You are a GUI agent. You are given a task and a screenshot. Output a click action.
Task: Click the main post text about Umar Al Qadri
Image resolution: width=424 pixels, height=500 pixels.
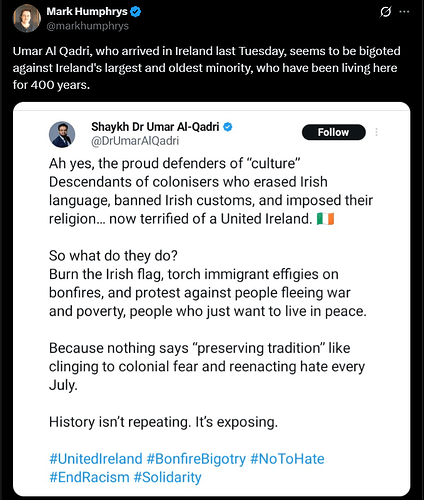[207, 68]
